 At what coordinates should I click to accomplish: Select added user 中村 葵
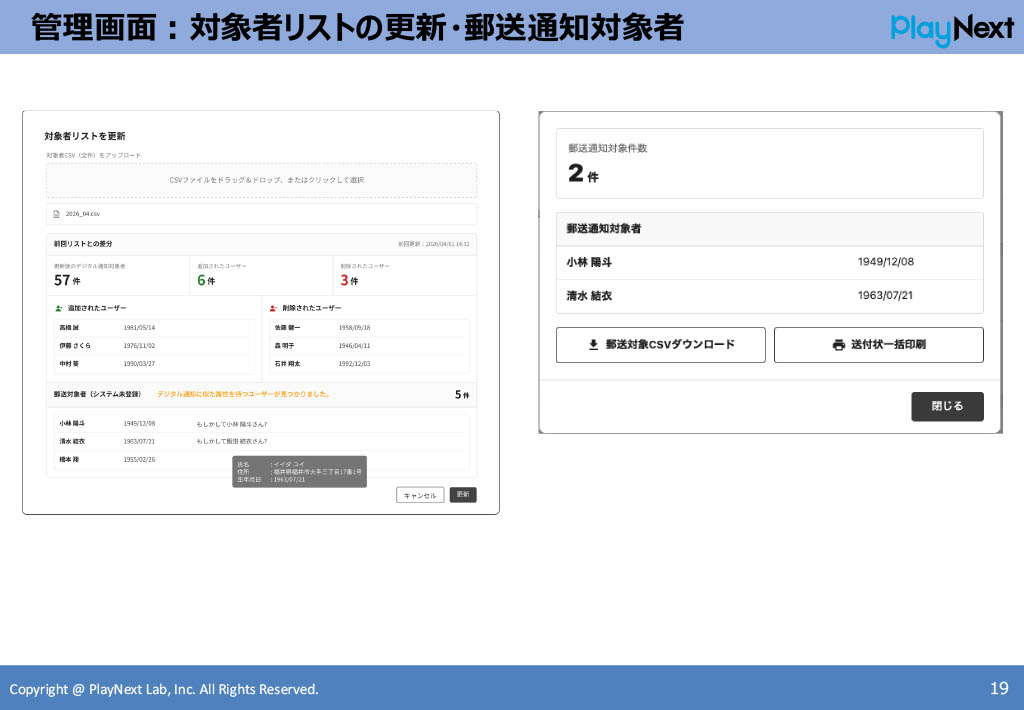click(69, 364)
